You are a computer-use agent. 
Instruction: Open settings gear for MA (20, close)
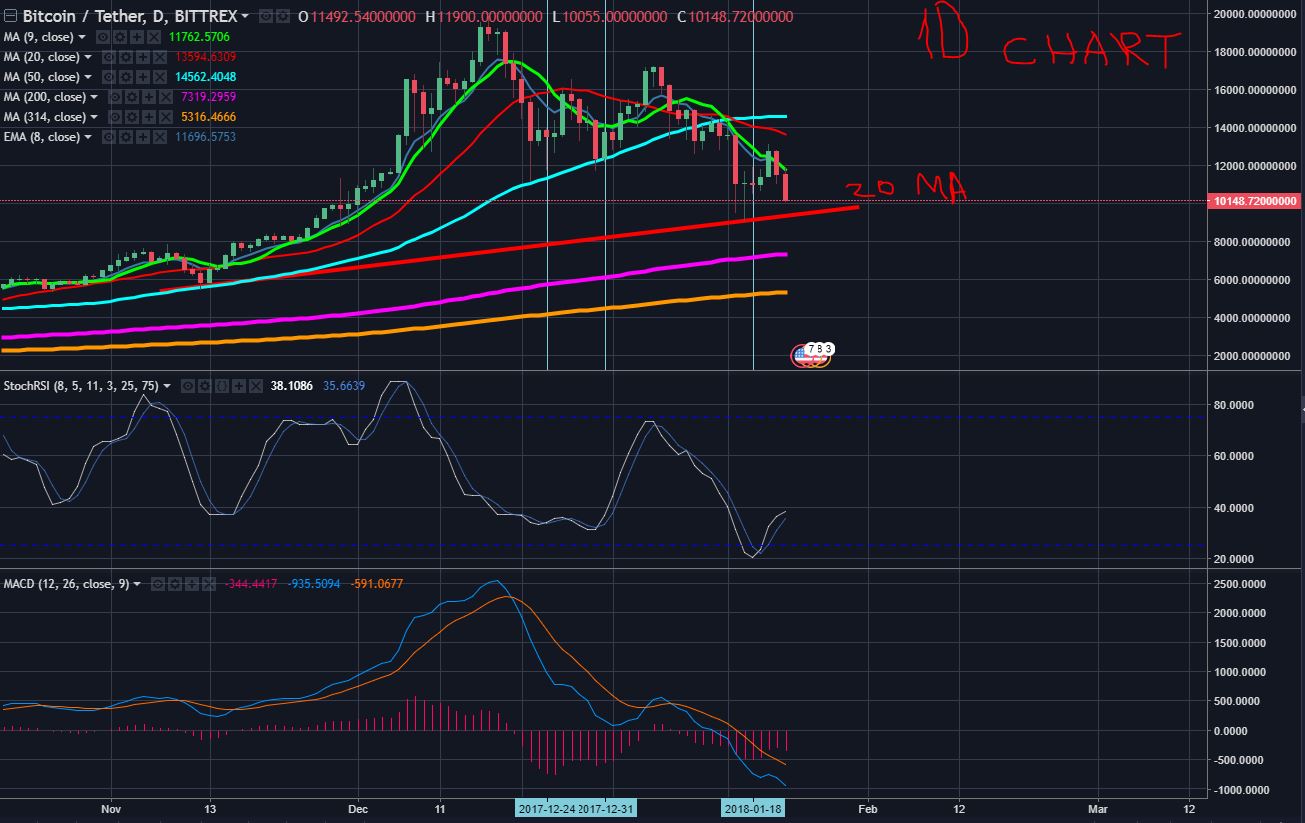point(126,57)
